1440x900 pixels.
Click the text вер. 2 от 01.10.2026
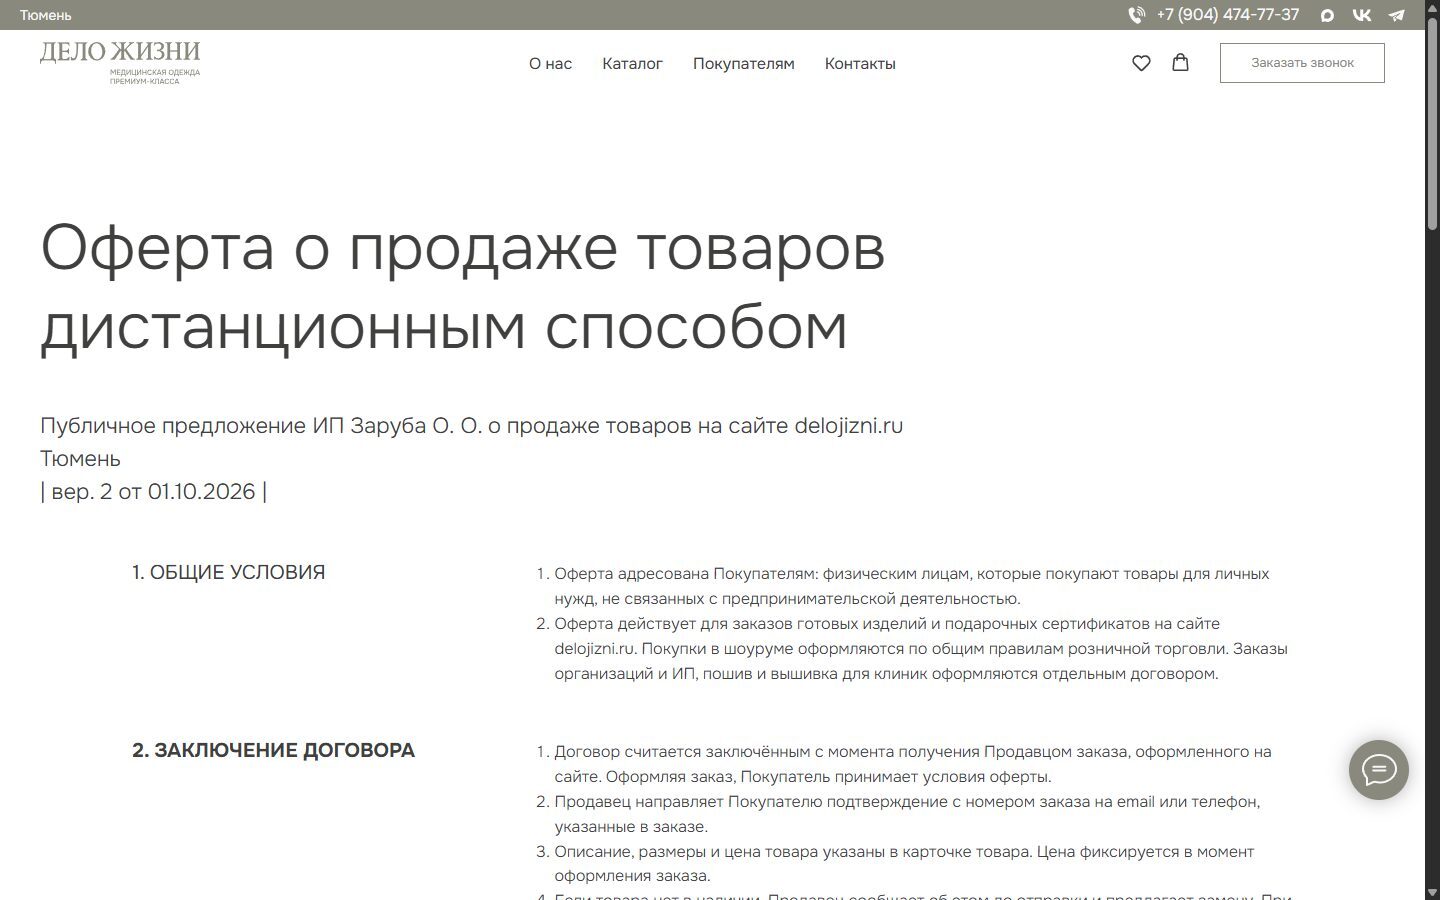(153, 491)
